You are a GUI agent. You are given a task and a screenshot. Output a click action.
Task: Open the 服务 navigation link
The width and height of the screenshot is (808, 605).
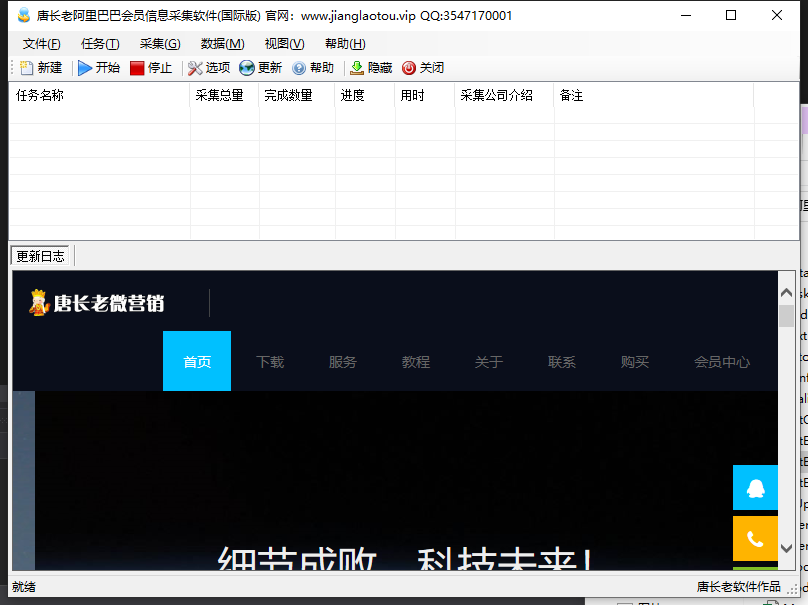coord(343,362)
